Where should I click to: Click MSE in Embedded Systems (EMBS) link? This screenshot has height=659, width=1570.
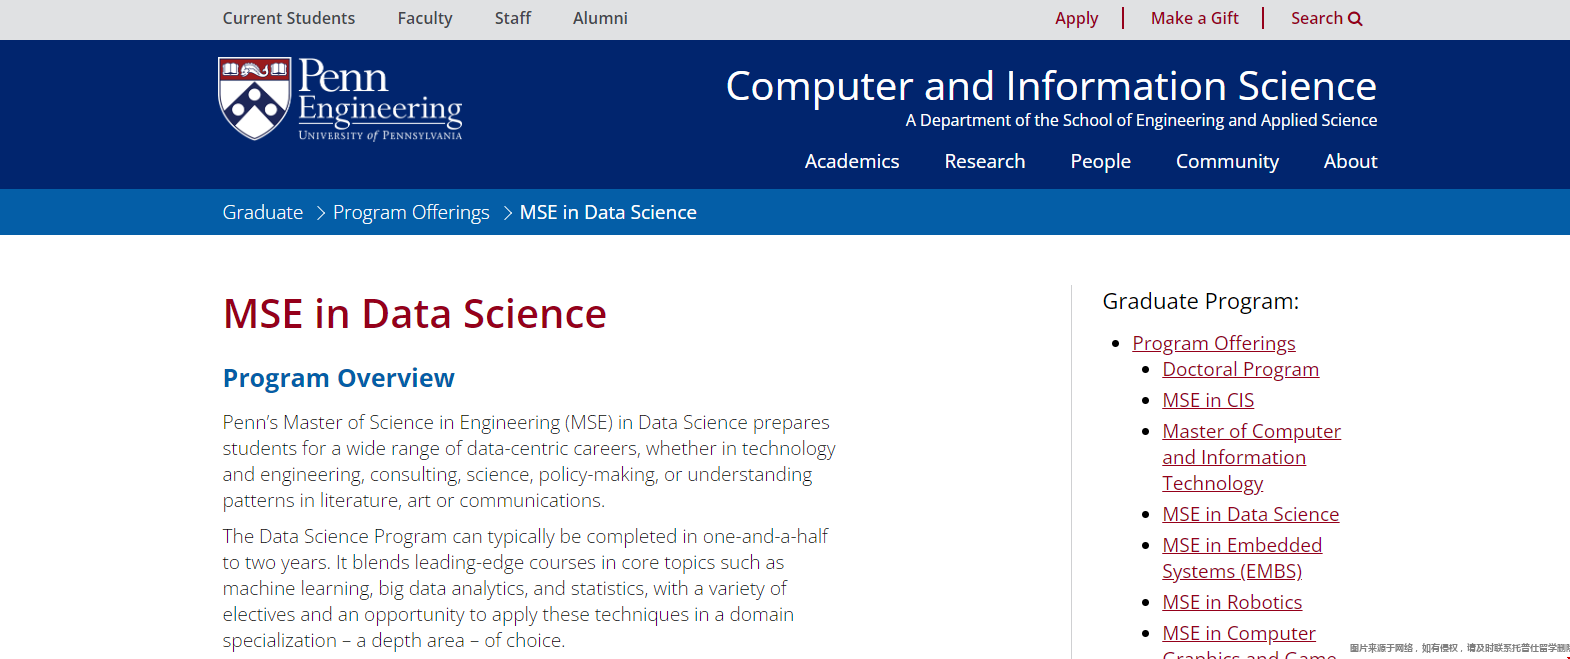coord(1241,558)
